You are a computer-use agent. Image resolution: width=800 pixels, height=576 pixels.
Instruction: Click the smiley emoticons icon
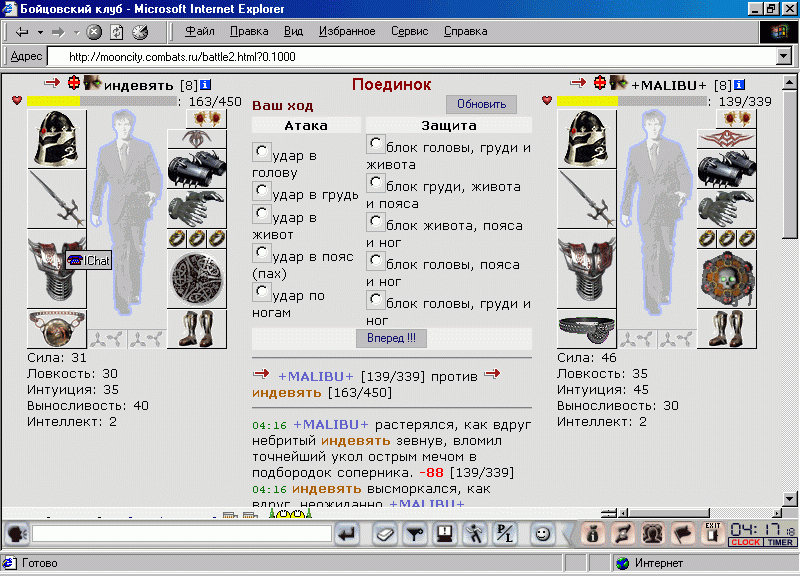click(x=542, y=534)
